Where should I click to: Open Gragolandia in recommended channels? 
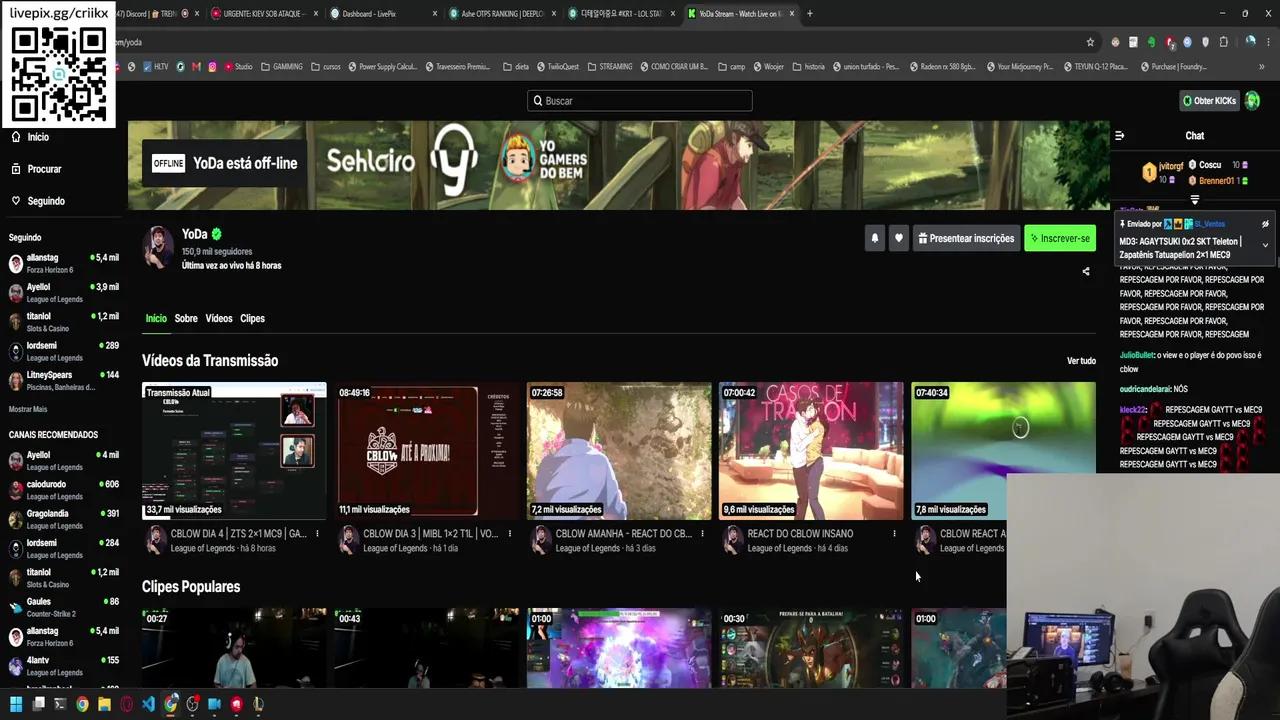62,519
